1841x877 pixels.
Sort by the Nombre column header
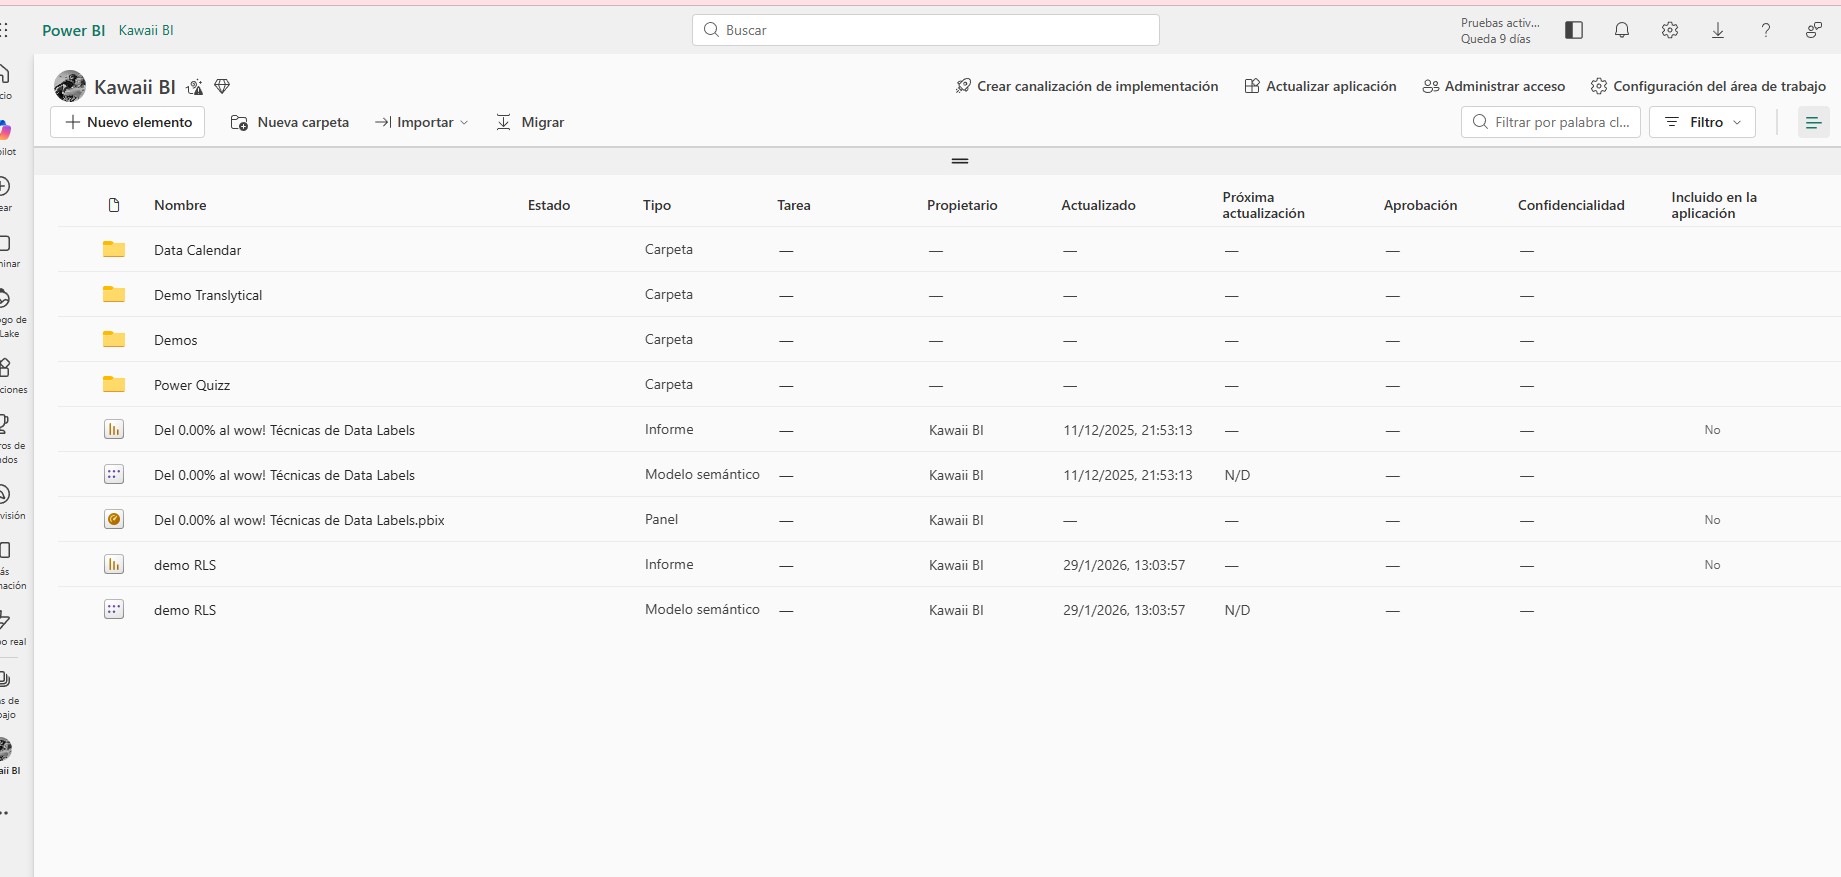pos(180,205)
